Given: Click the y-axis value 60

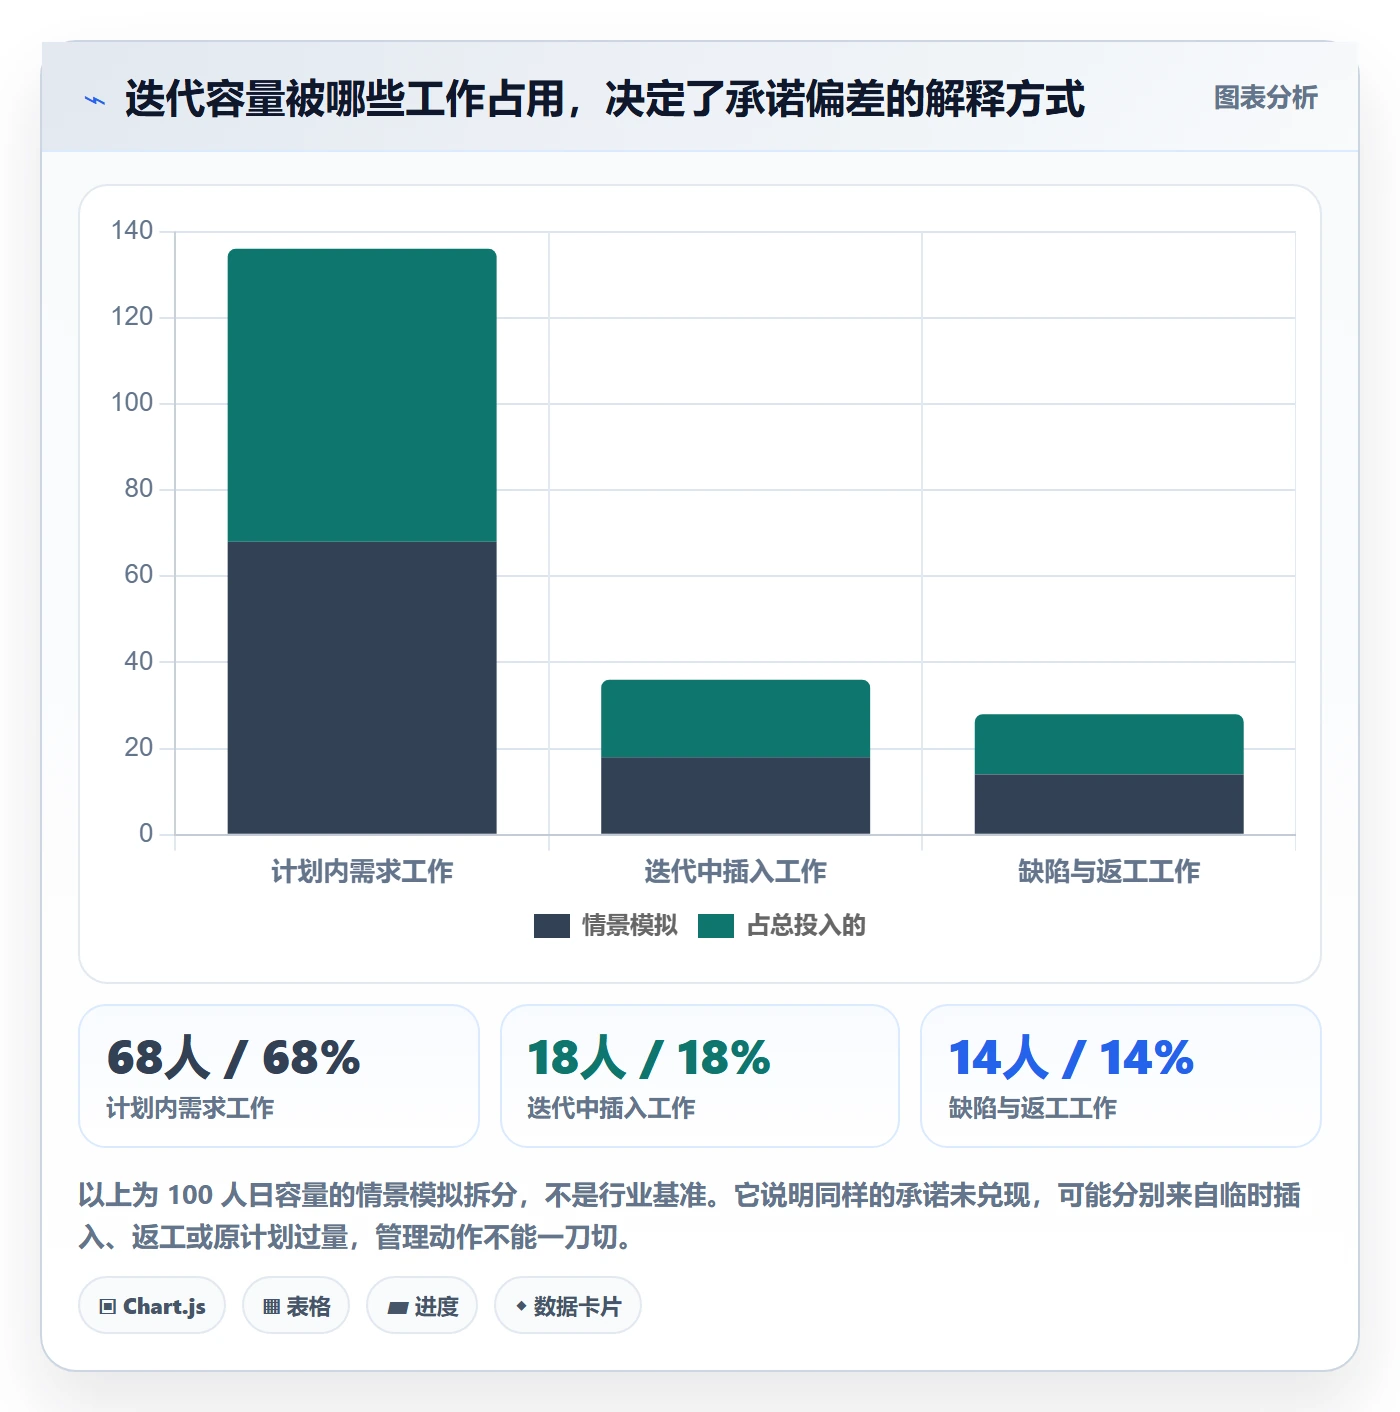Looking at the screenshot, I should tap(139, 575).
